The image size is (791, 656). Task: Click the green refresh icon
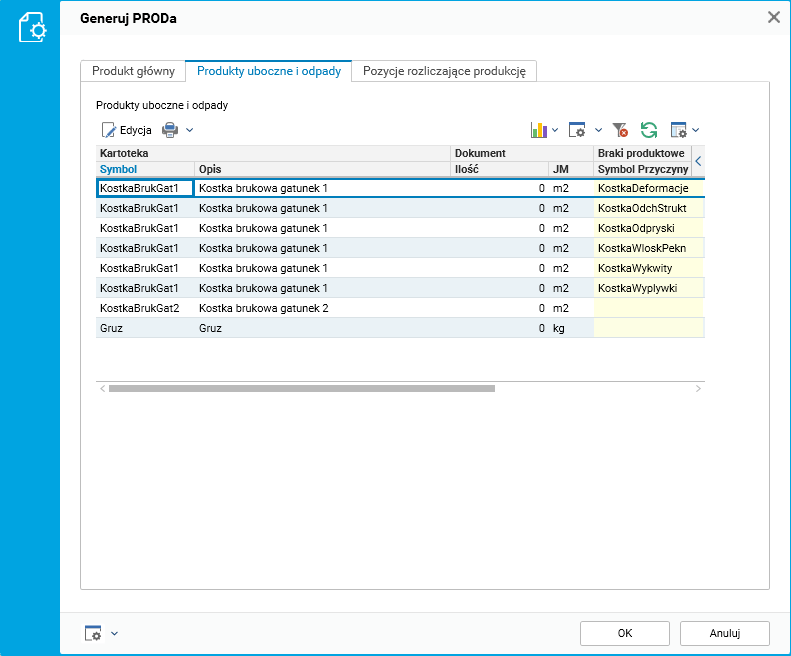[x=649, y=130]
